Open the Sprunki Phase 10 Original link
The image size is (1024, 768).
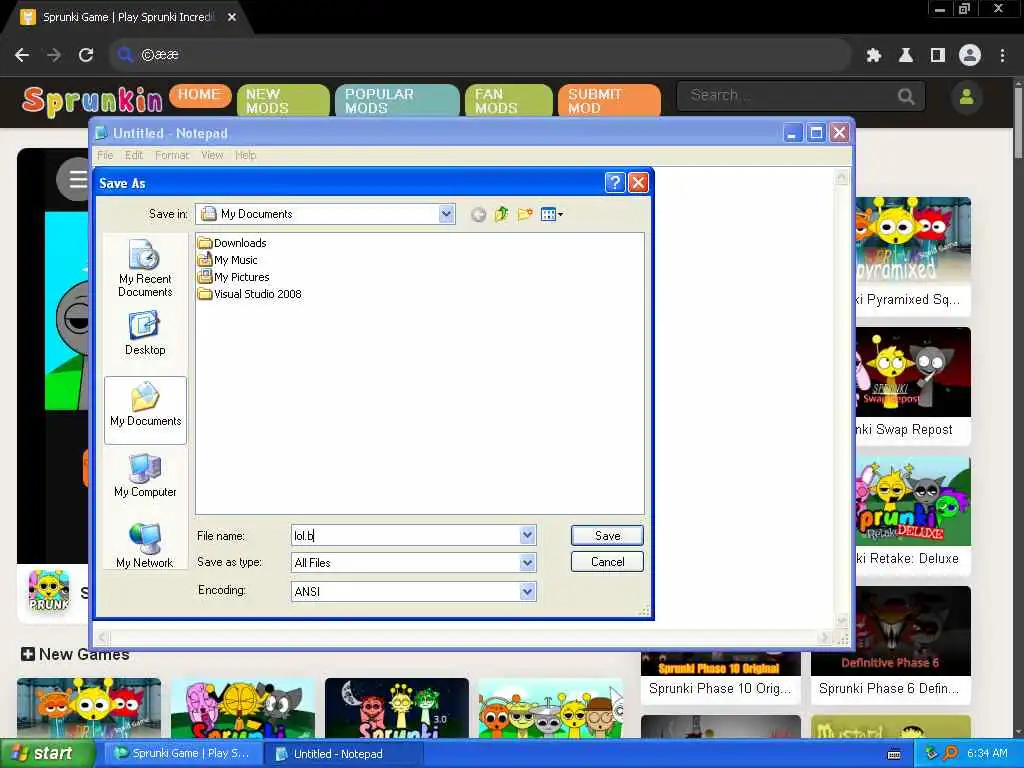click(720, 688)
